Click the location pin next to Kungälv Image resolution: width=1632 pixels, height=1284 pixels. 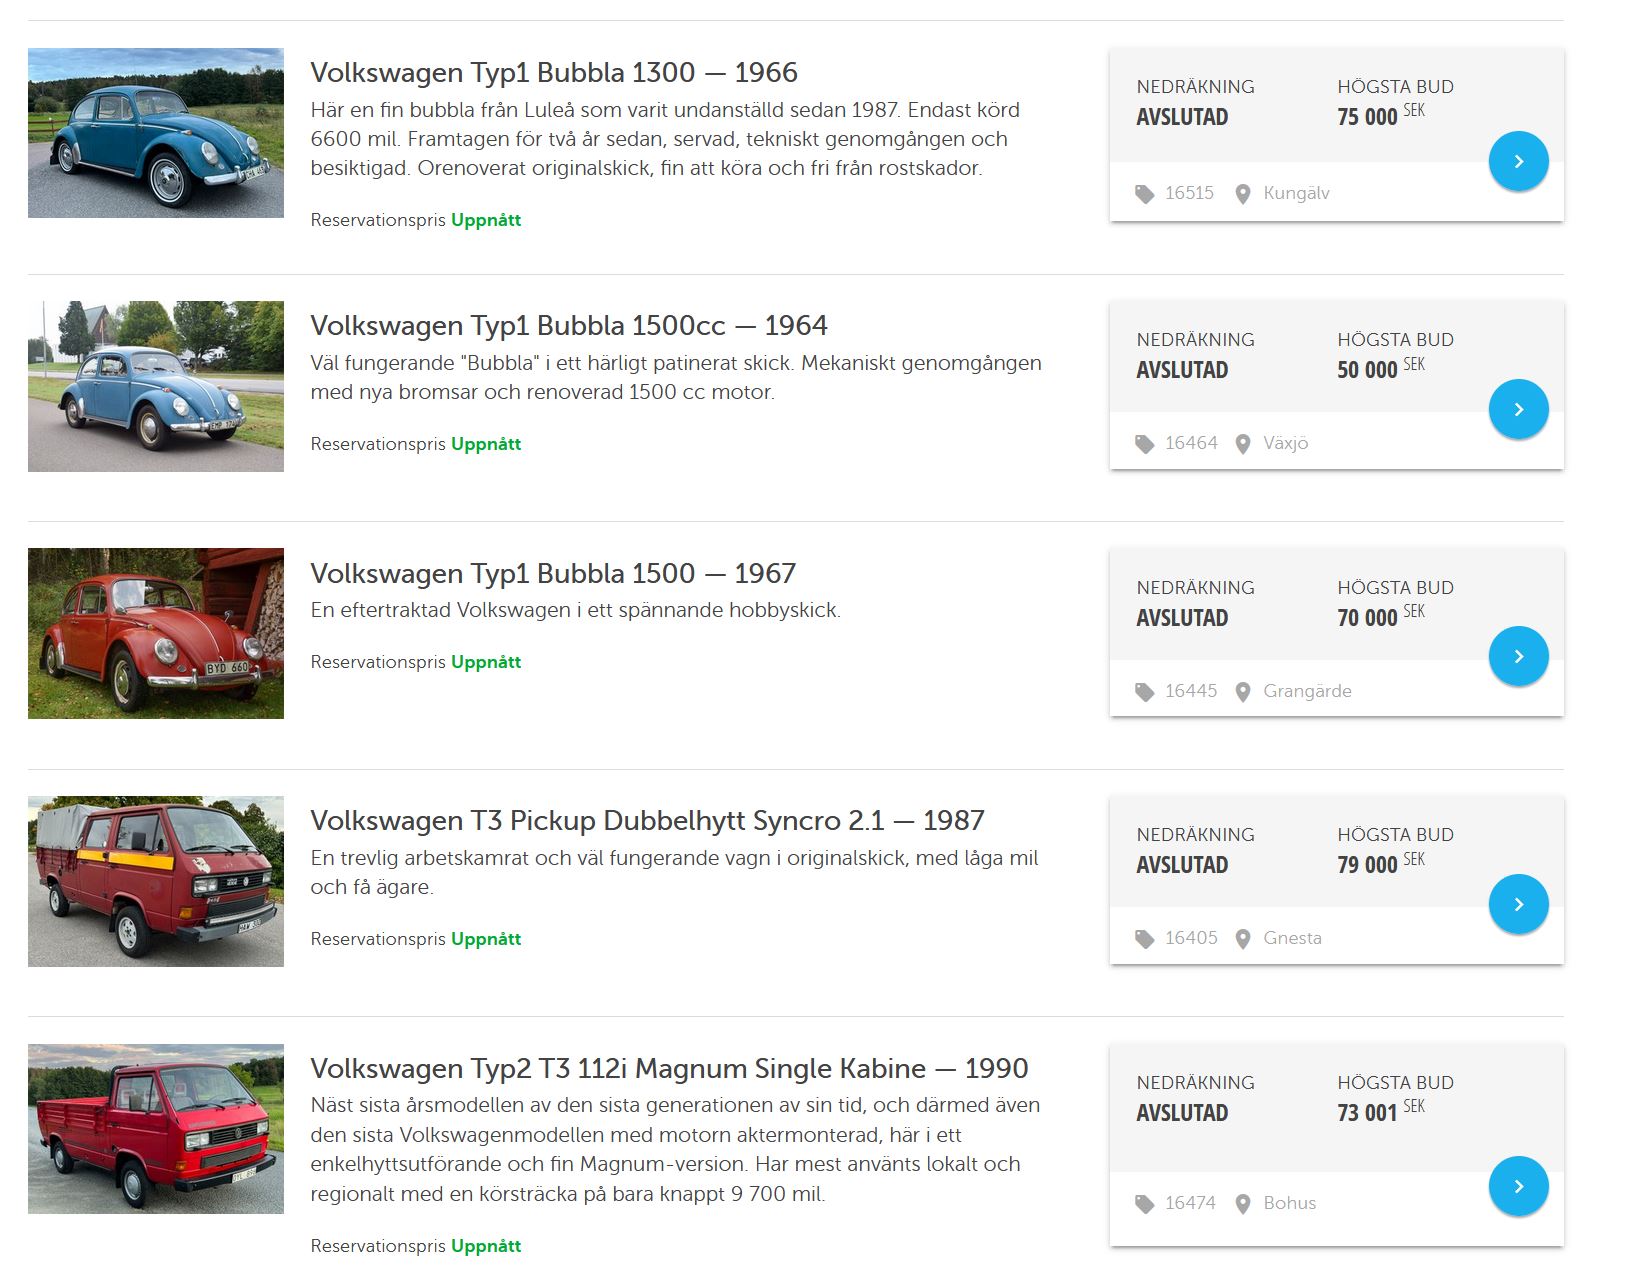pos(1243,194)
